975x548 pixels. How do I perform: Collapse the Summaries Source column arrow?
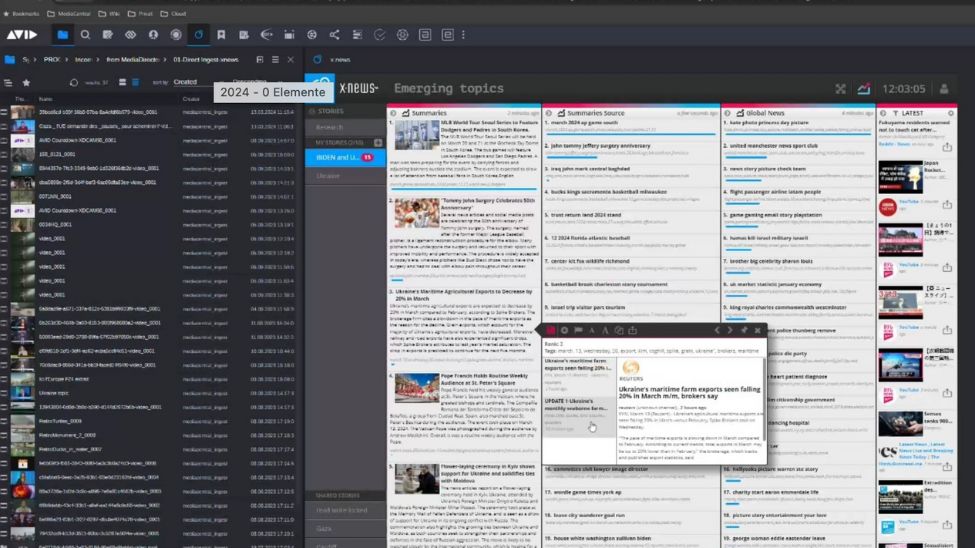(x=548, y=113)
